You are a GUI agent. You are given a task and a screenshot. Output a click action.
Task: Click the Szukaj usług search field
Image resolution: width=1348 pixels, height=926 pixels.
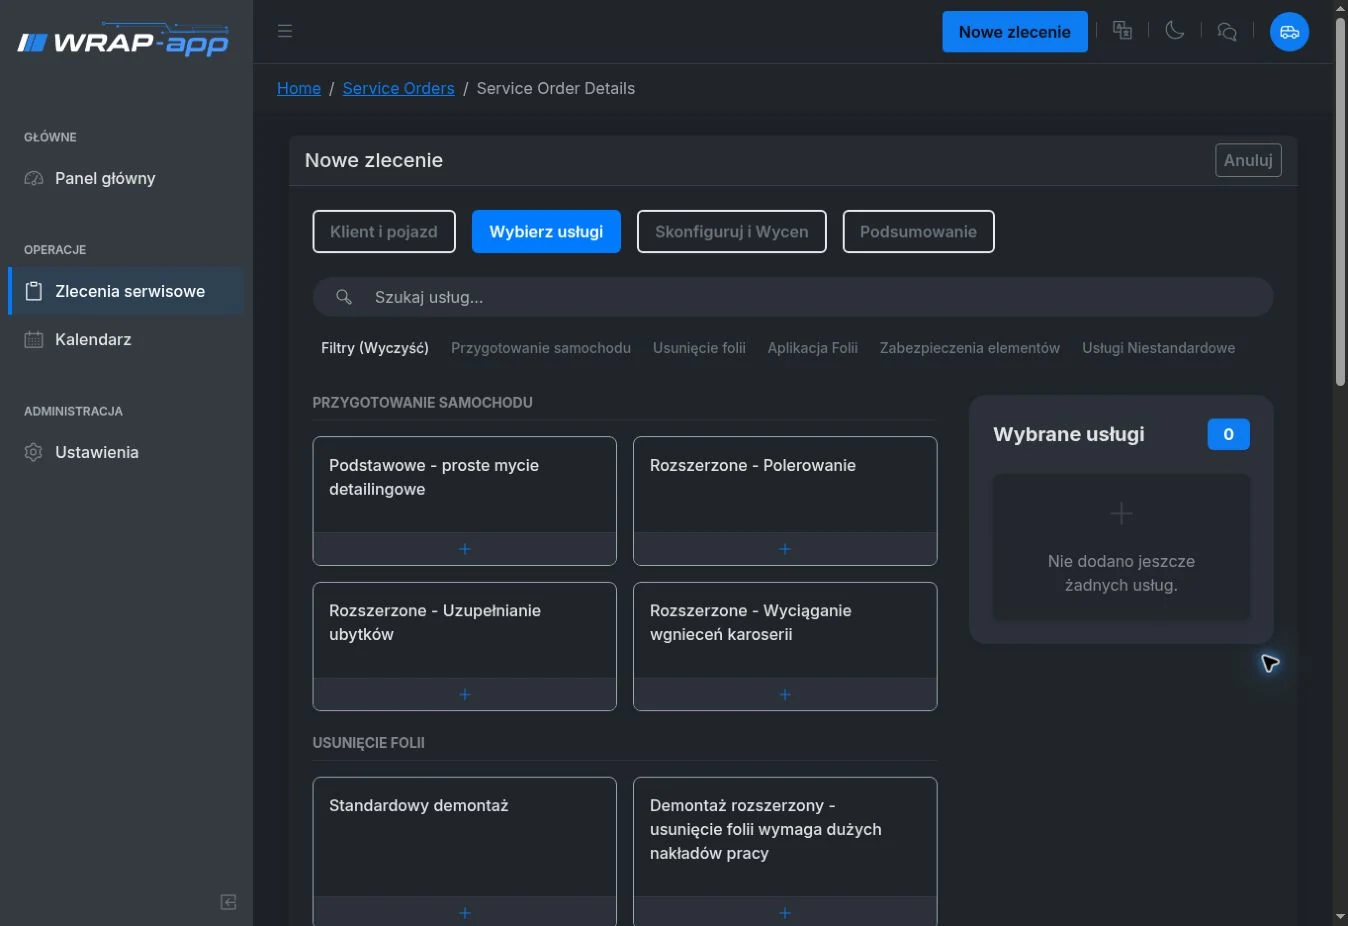coord(793,297)
